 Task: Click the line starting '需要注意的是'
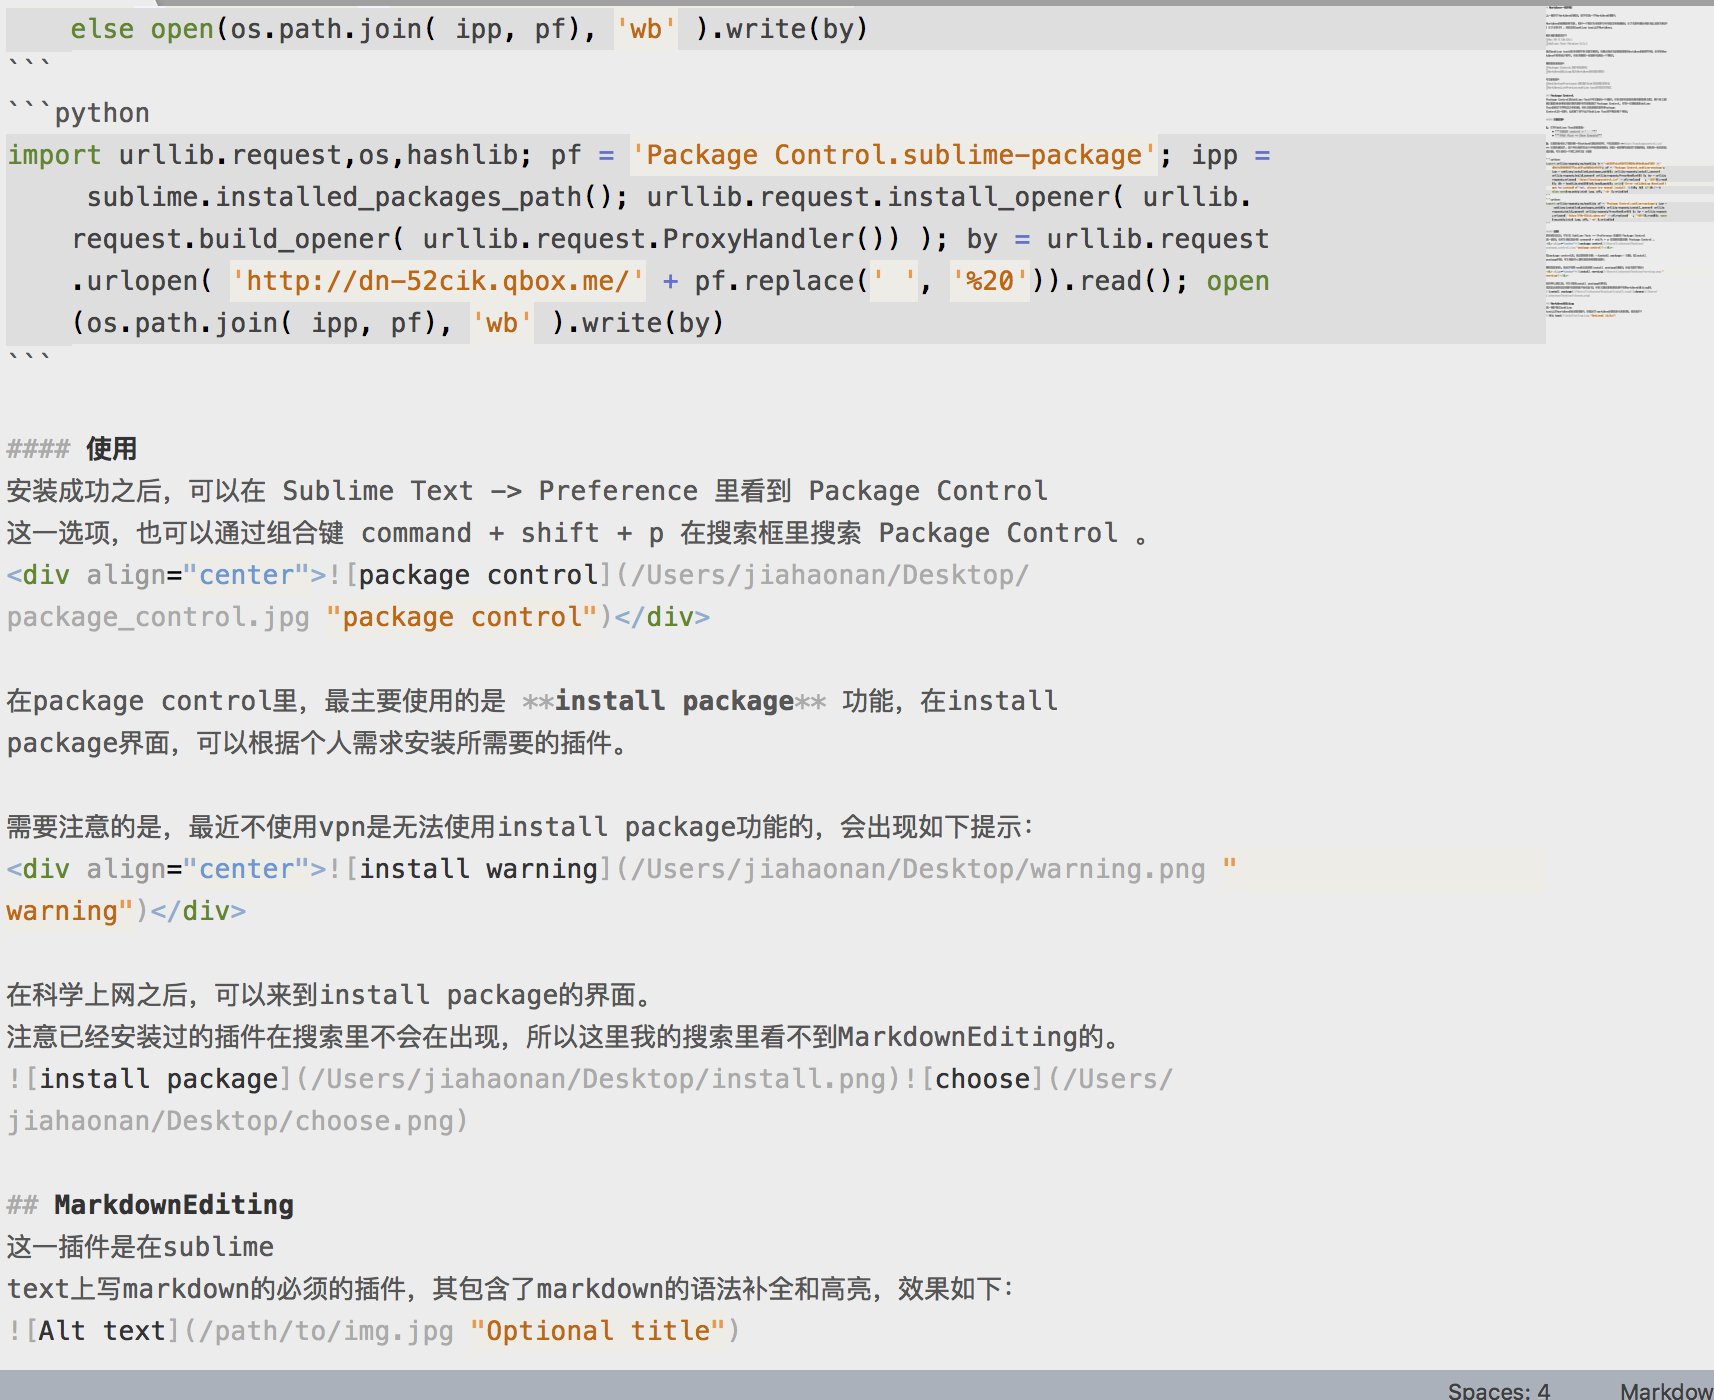(520, 827)
